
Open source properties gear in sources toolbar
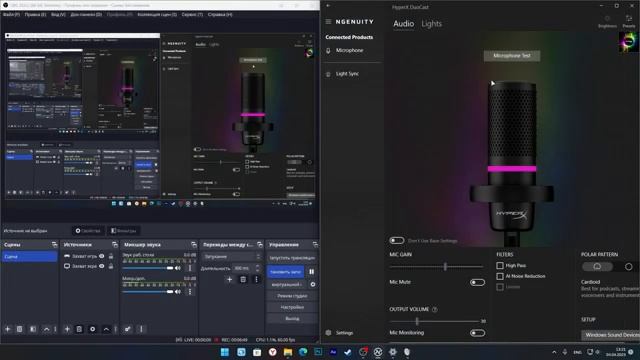point(93,329)
